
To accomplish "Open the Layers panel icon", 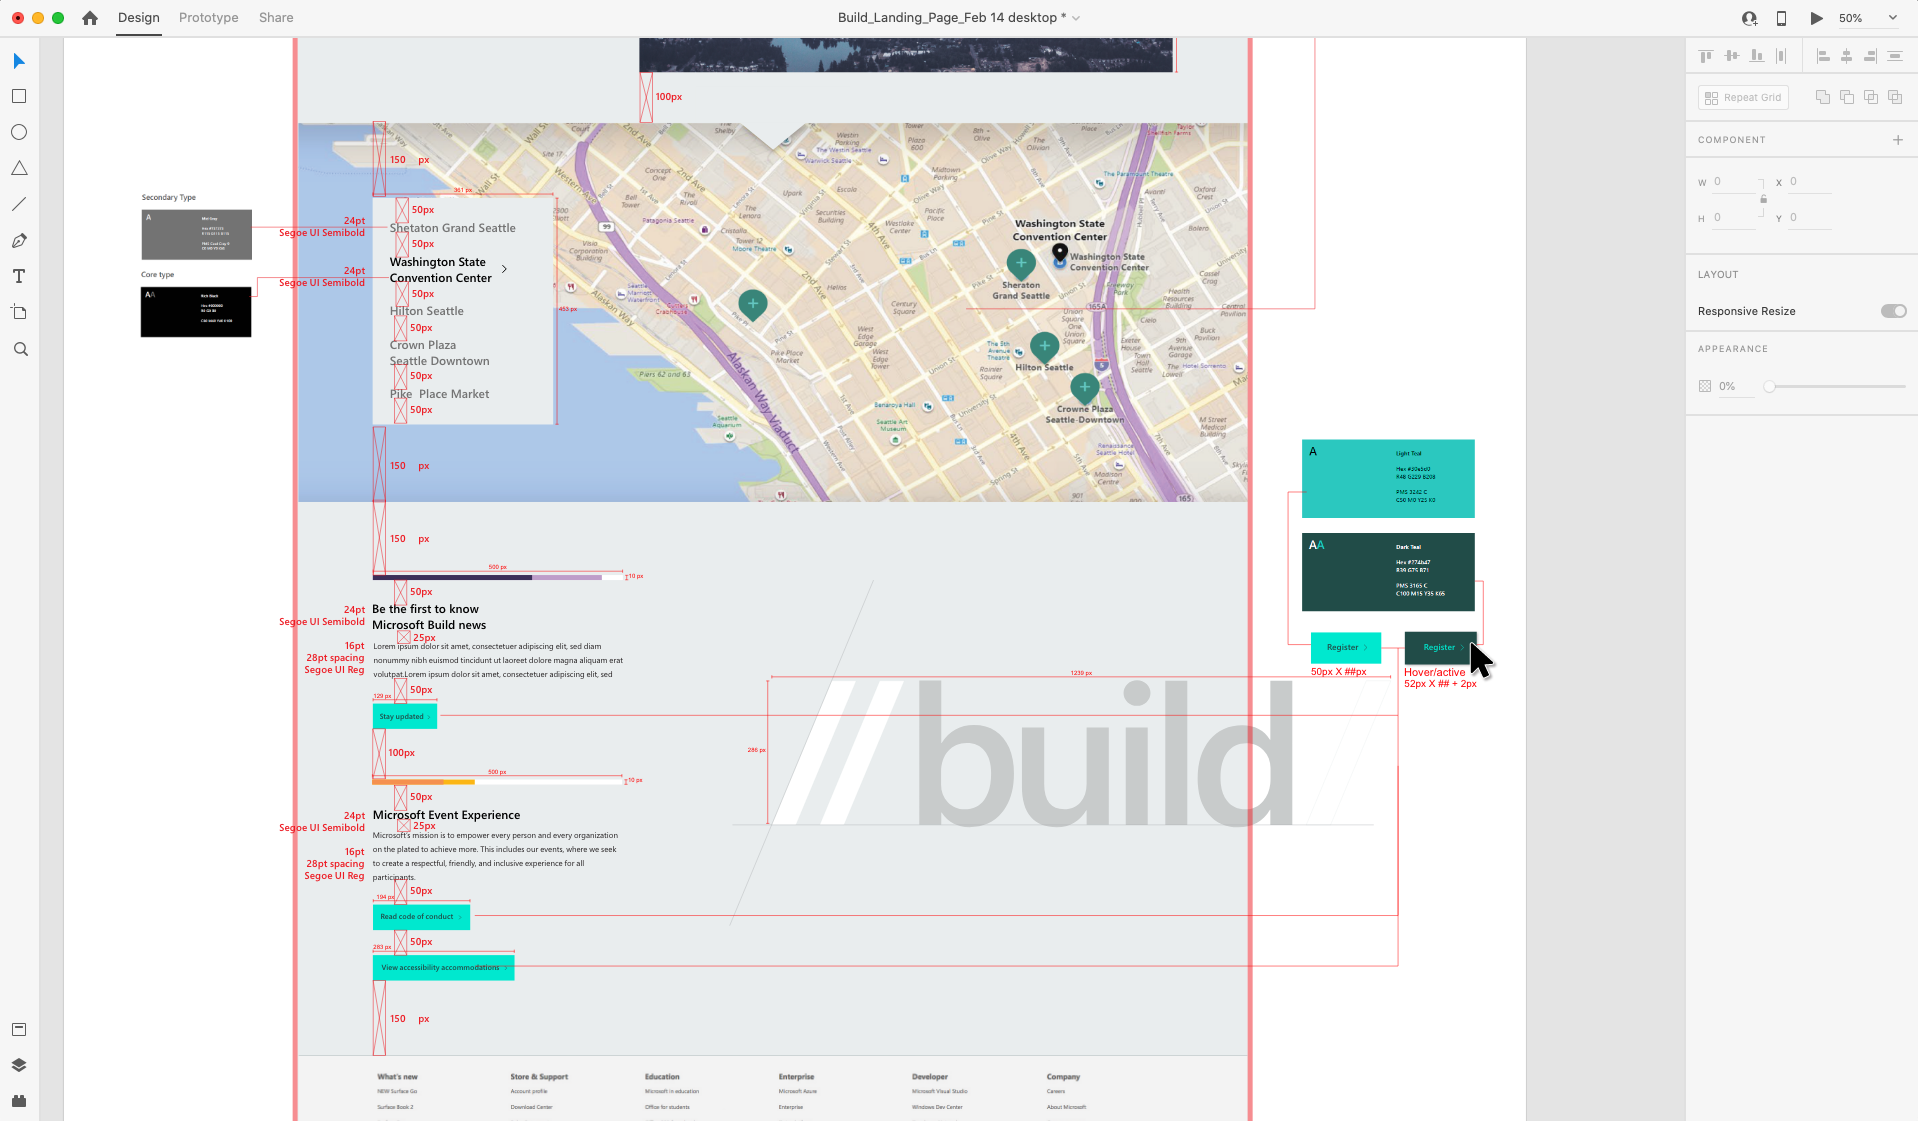I will pos(19,1065).
